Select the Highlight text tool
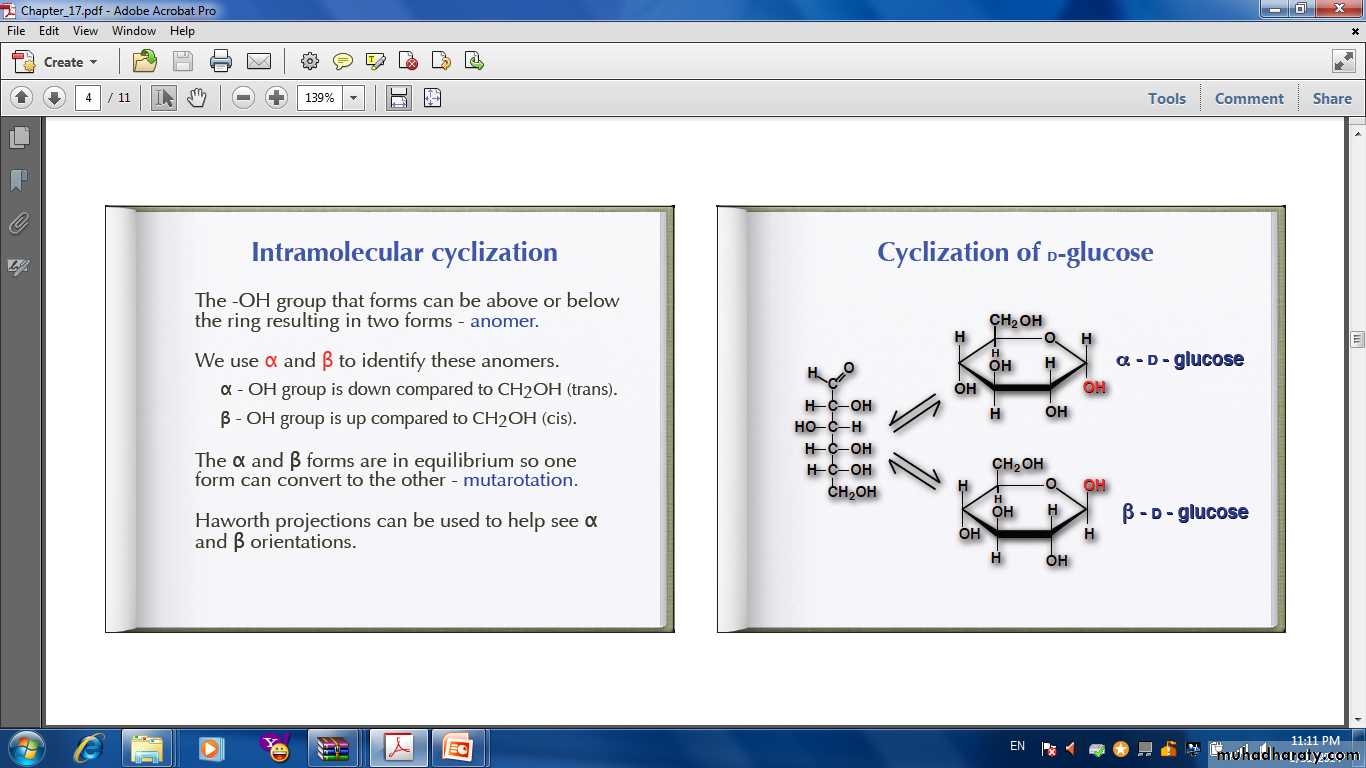The height and width of the screenshot is (768, 1366). pyautogui.click(x=376, y=61)
